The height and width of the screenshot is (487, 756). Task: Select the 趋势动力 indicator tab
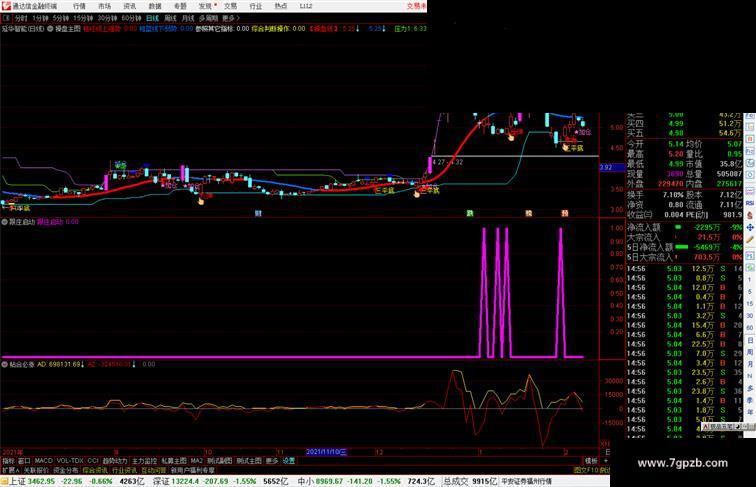pos(115,461)
